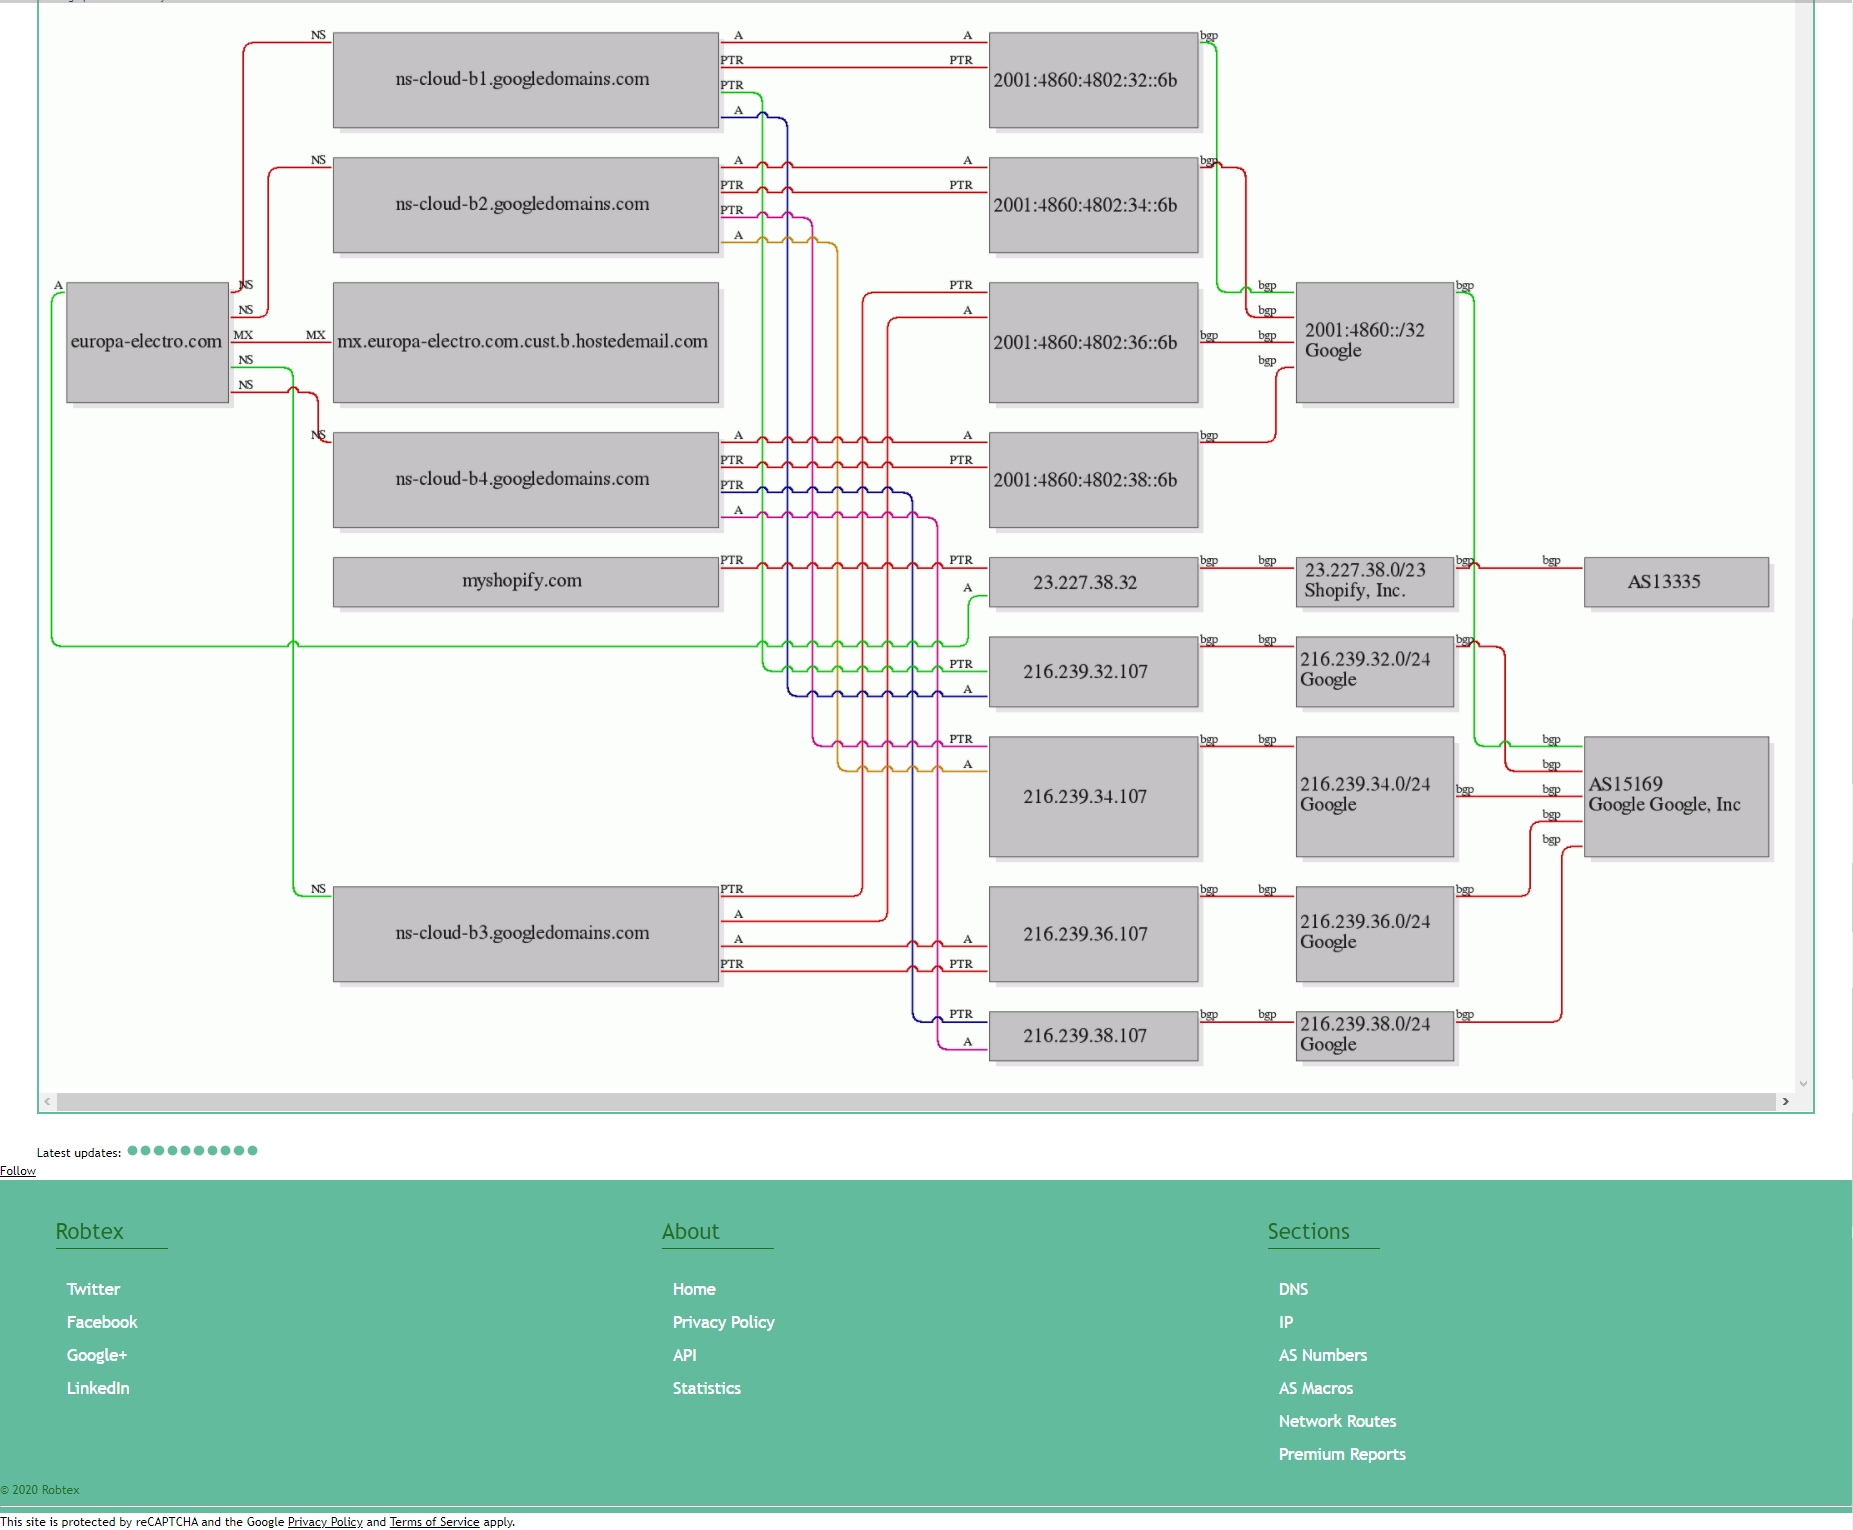The image size is (1853, 1530).
Task: Click the Follow link
Action: [18, 1171]
